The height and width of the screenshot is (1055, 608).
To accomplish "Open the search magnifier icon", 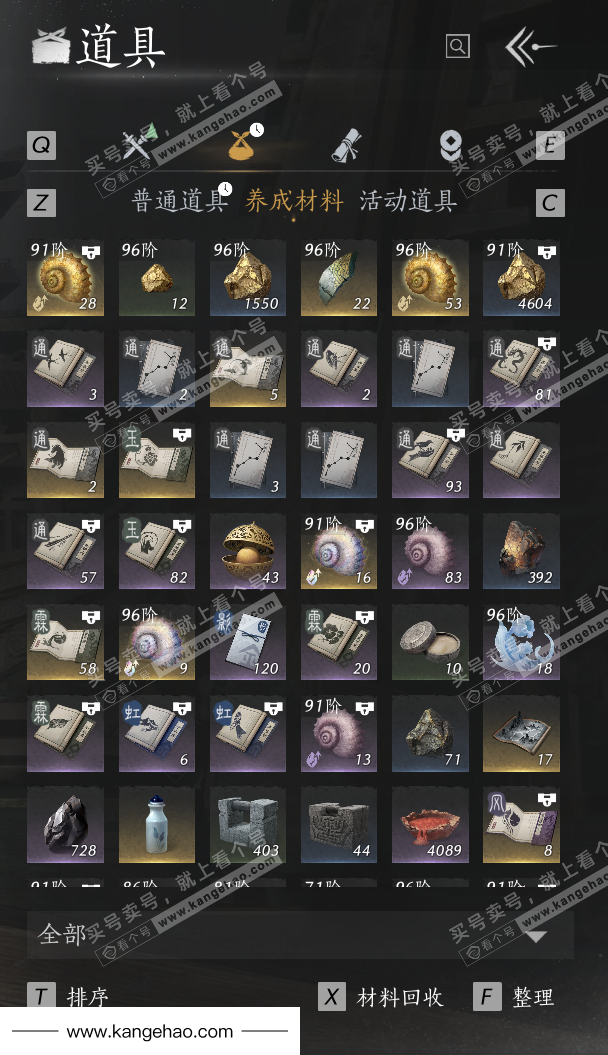I will pyautogui.click(x=457, y=46).
